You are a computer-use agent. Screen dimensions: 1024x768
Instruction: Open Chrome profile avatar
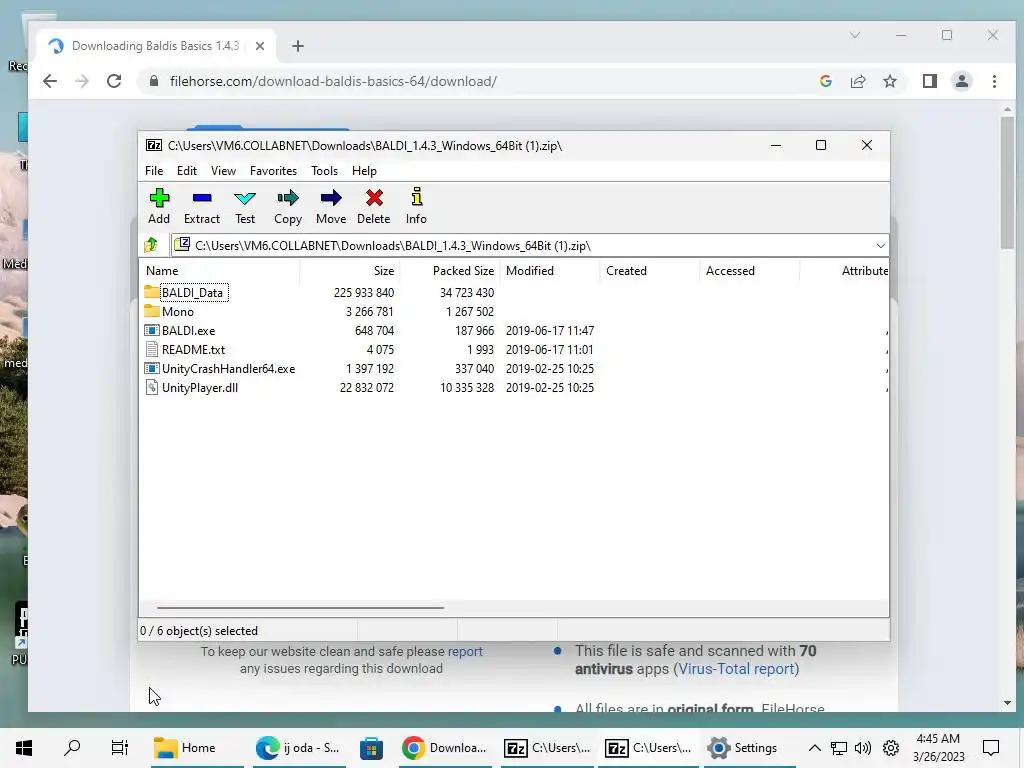pos(961,81)
